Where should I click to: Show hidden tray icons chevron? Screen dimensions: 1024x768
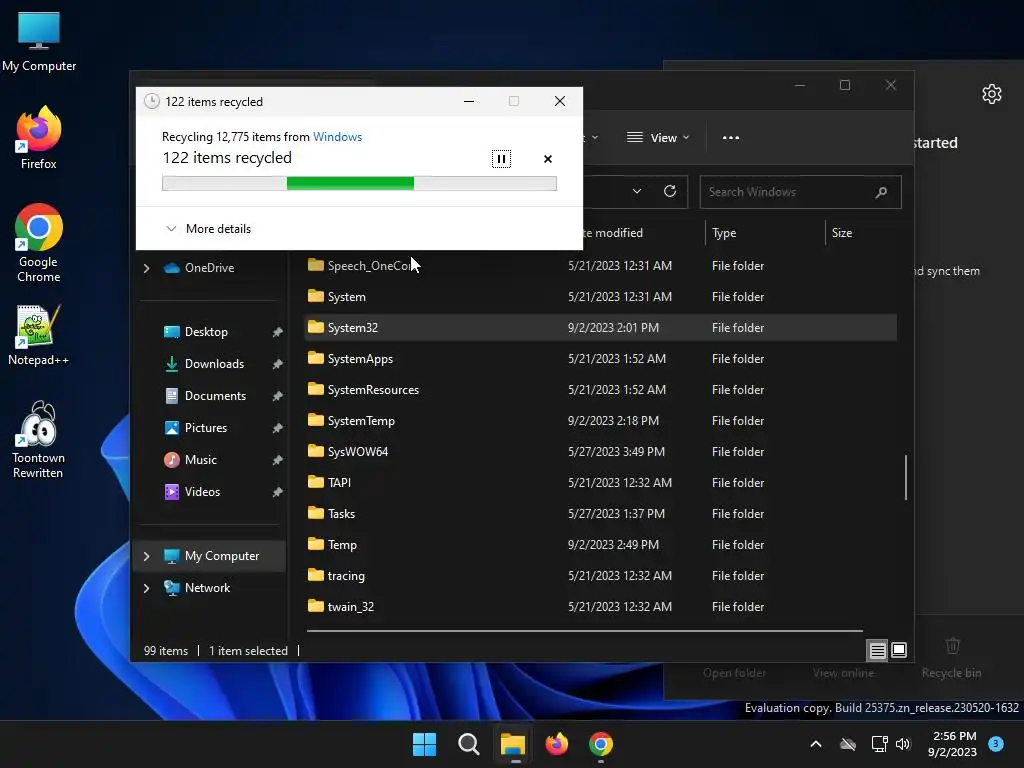click(816, 744)
